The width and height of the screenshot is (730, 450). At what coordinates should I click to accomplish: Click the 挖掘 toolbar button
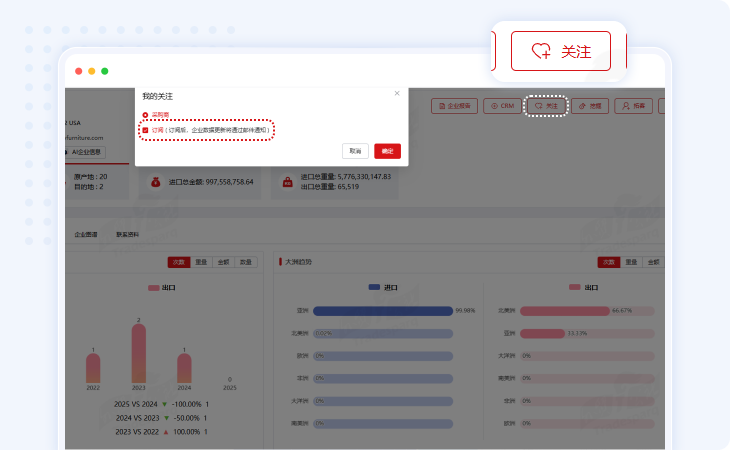pyautogui.click(x=590, y=104)
